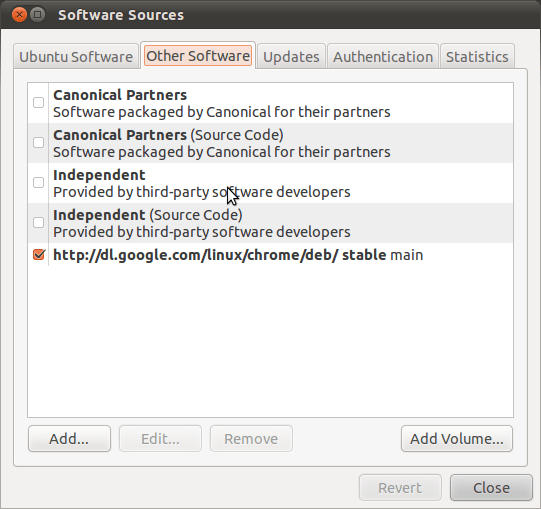Image resolution: width=541 pixels, height=509 pixels.
Task: Check the Independent (Source Code) checkbox
Action: click(38, 223)
